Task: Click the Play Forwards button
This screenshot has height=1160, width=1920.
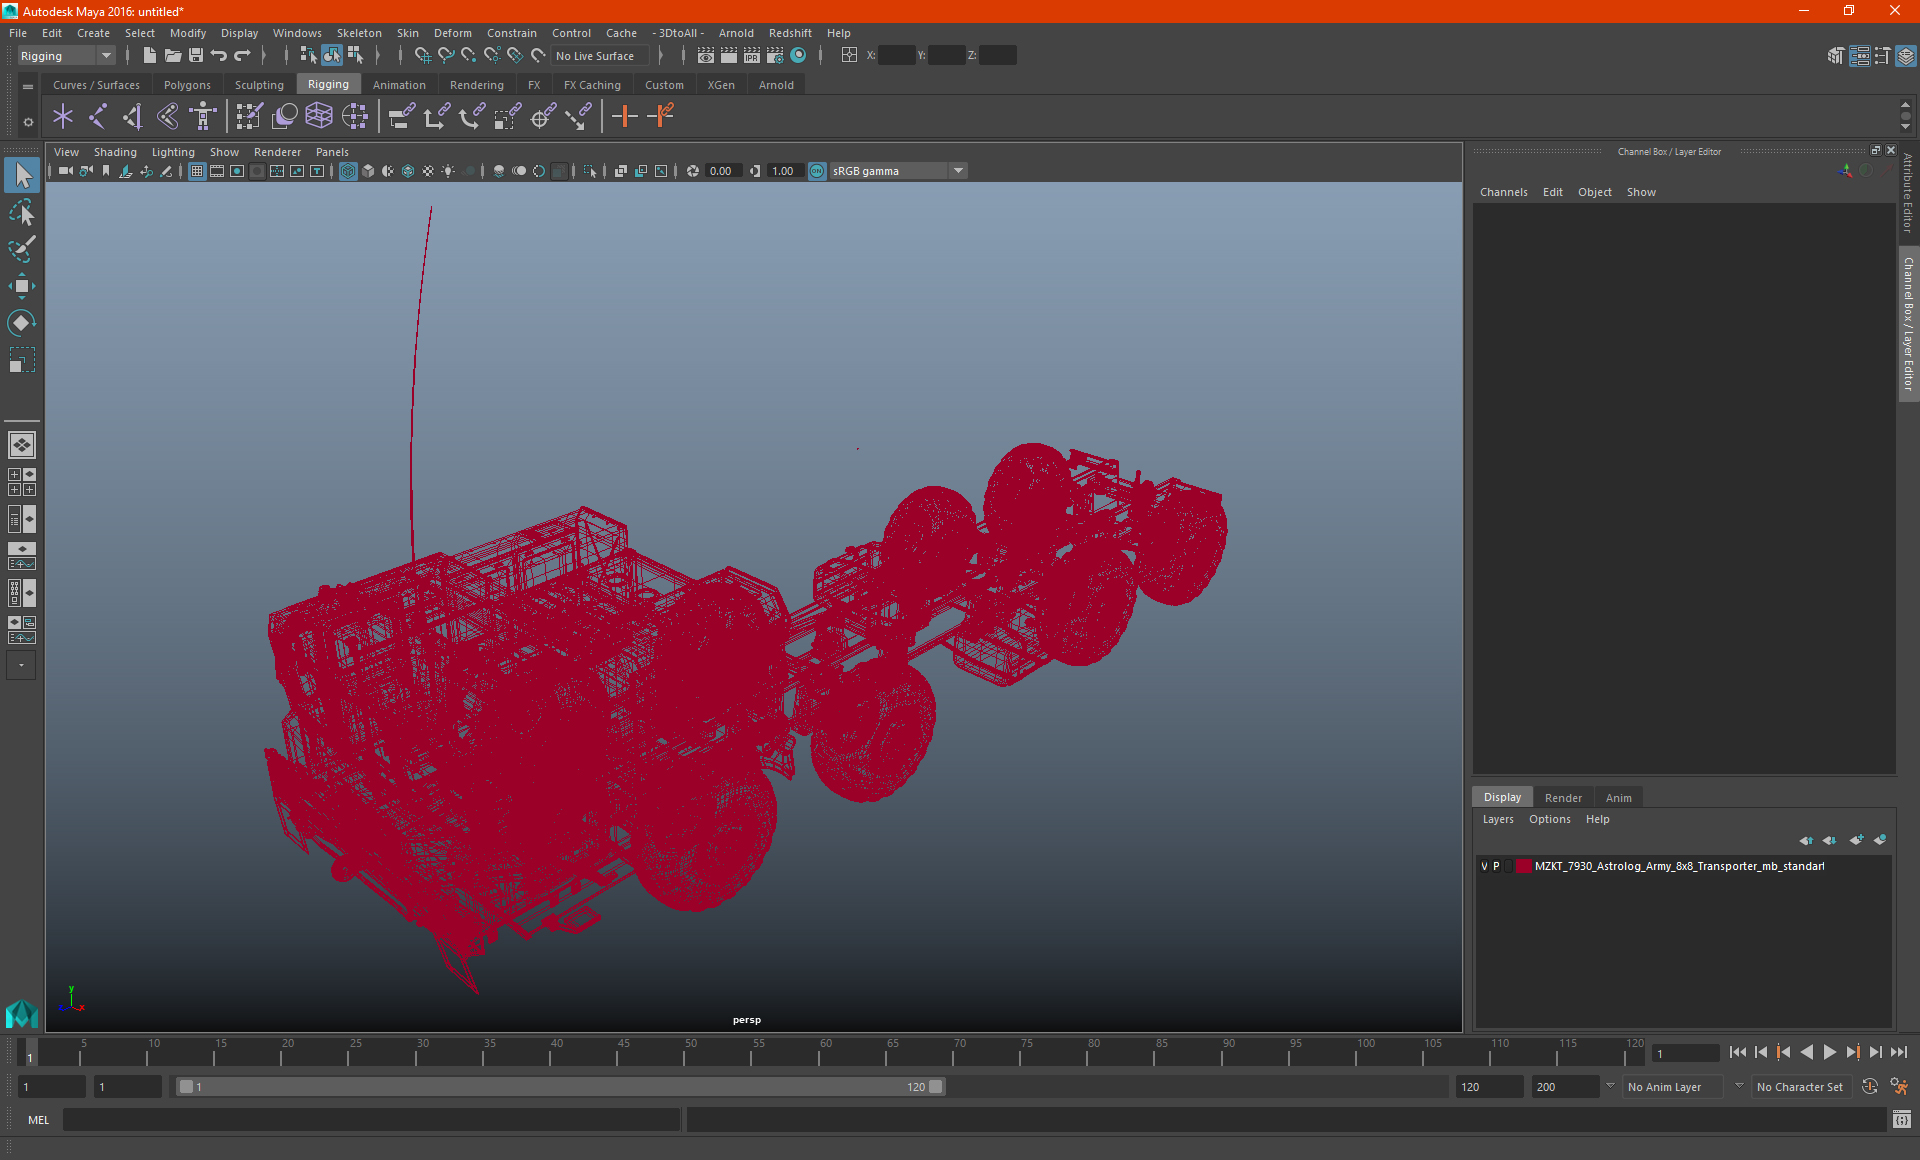Action: 1830,1052
